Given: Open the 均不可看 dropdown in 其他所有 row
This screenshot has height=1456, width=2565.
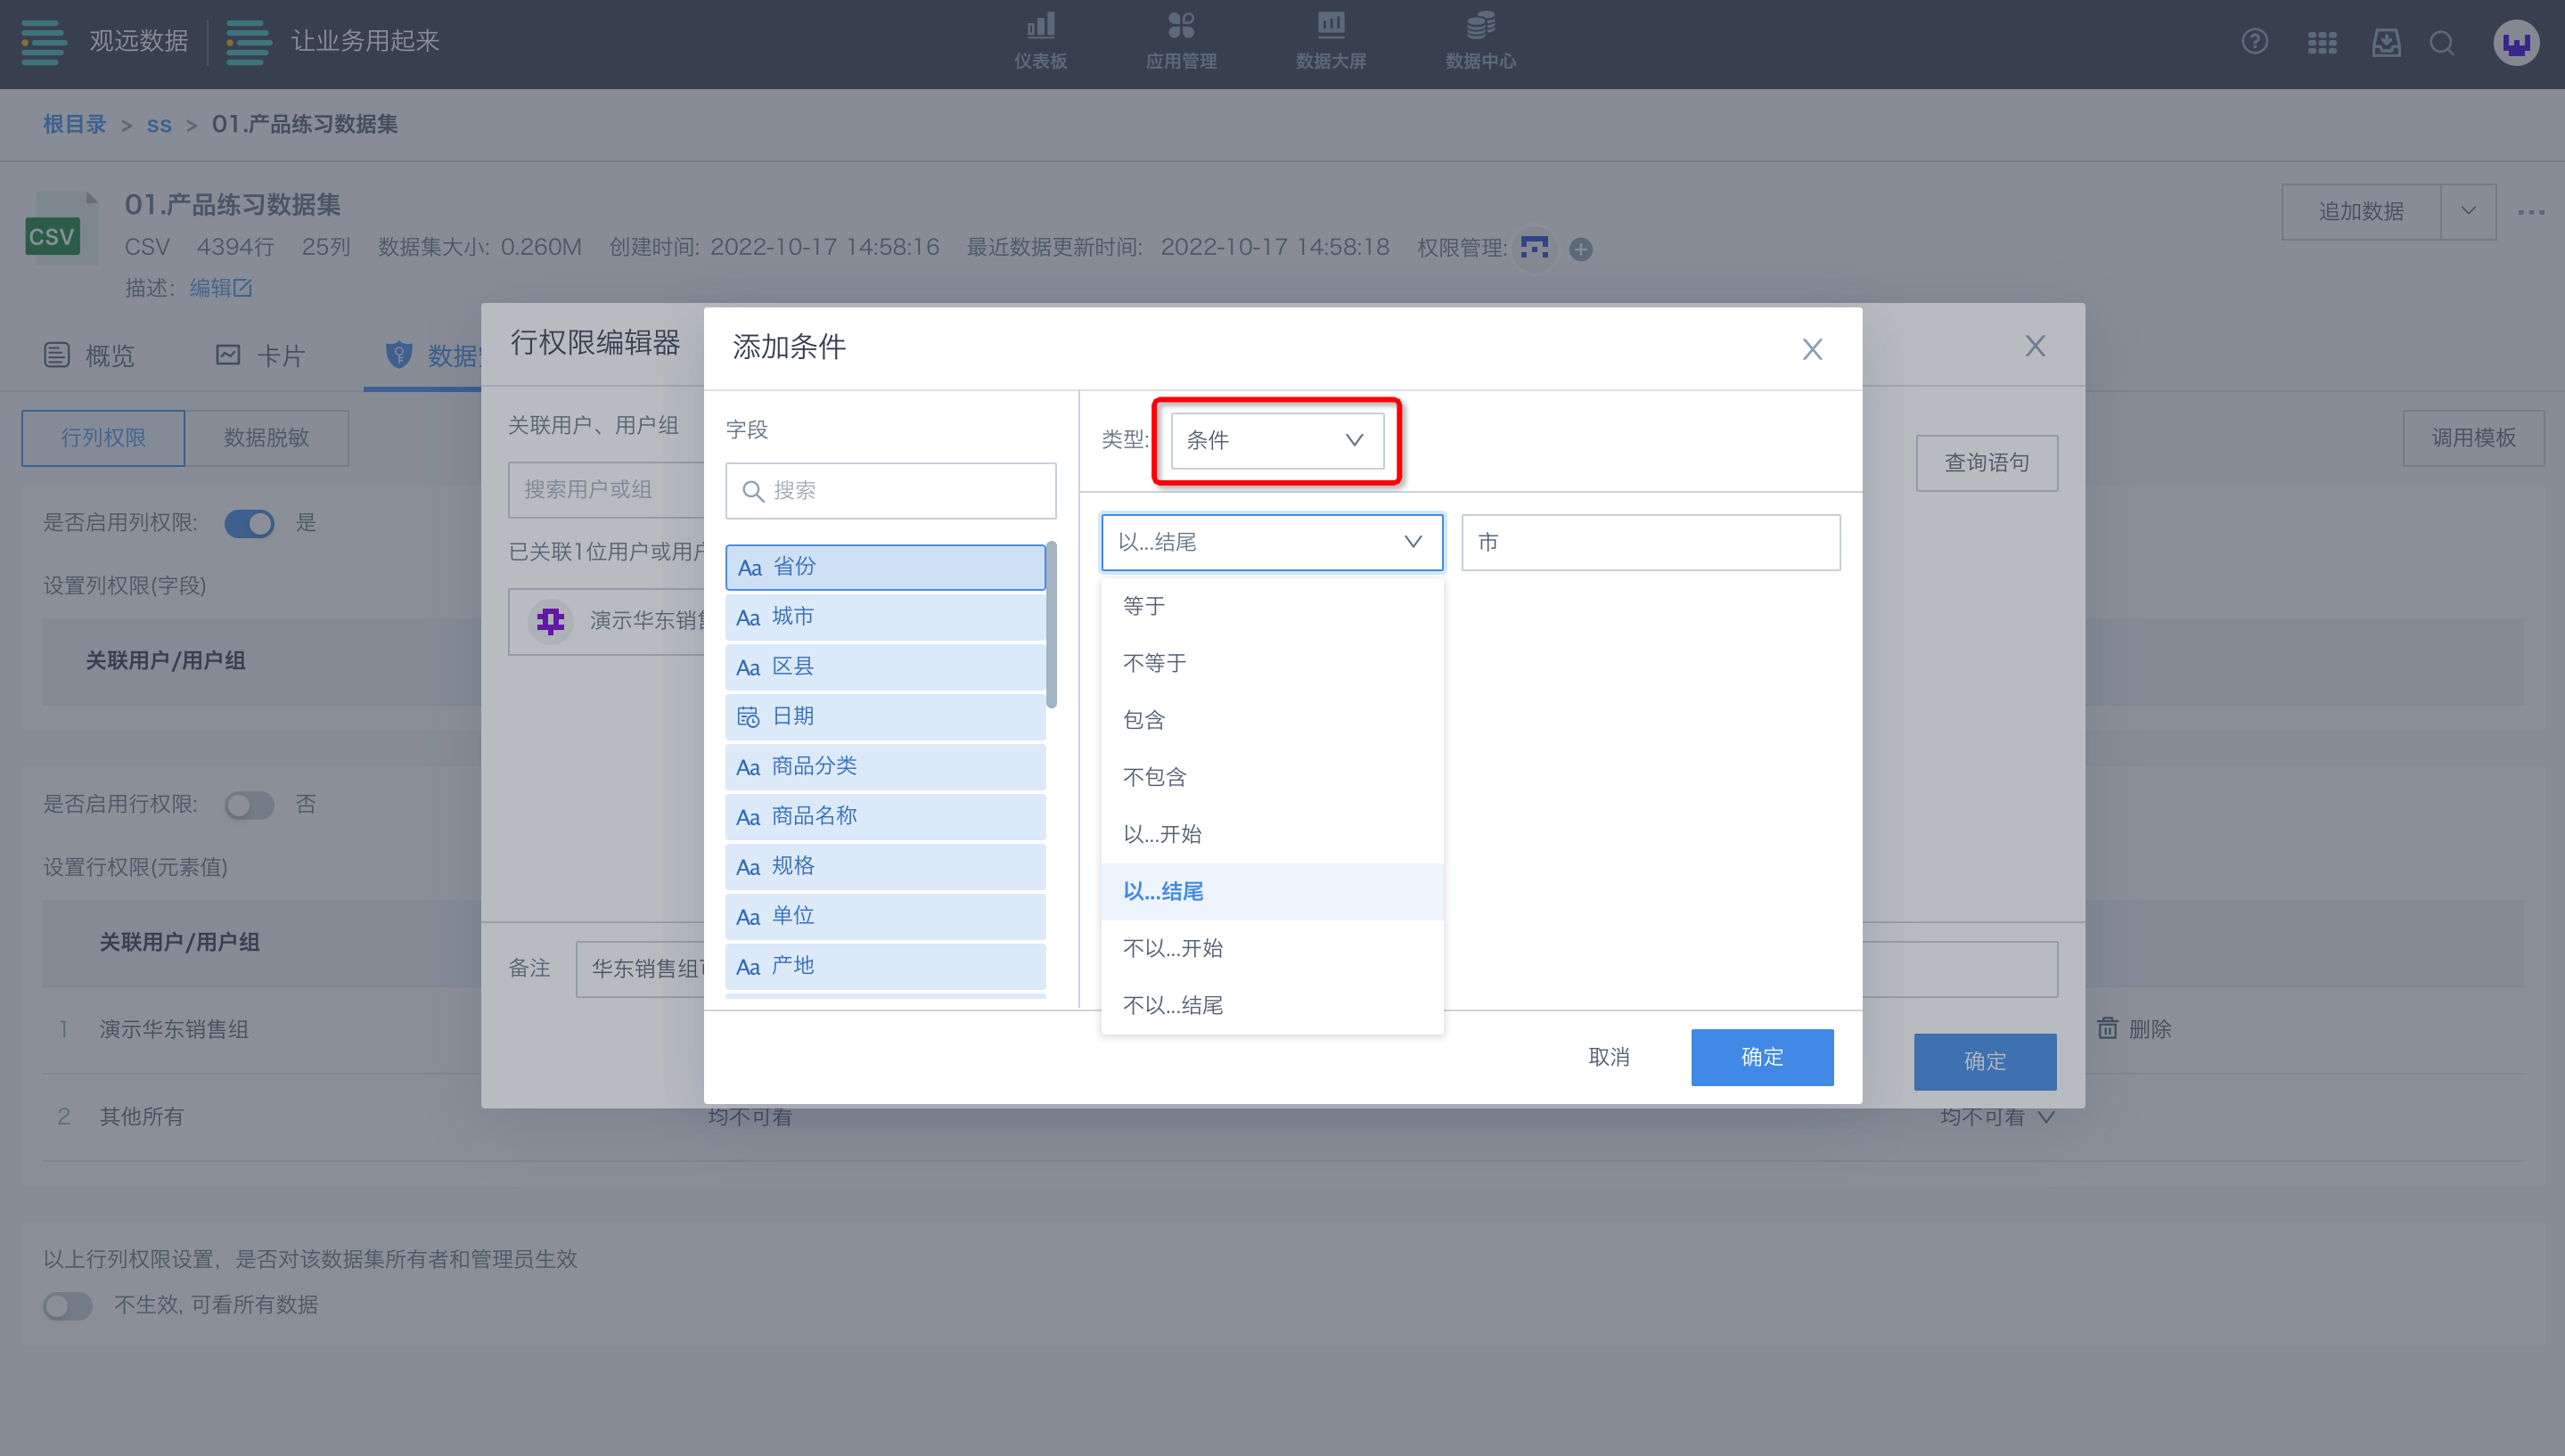Looking at the screenshot, I should (x=1996, y=1116).
